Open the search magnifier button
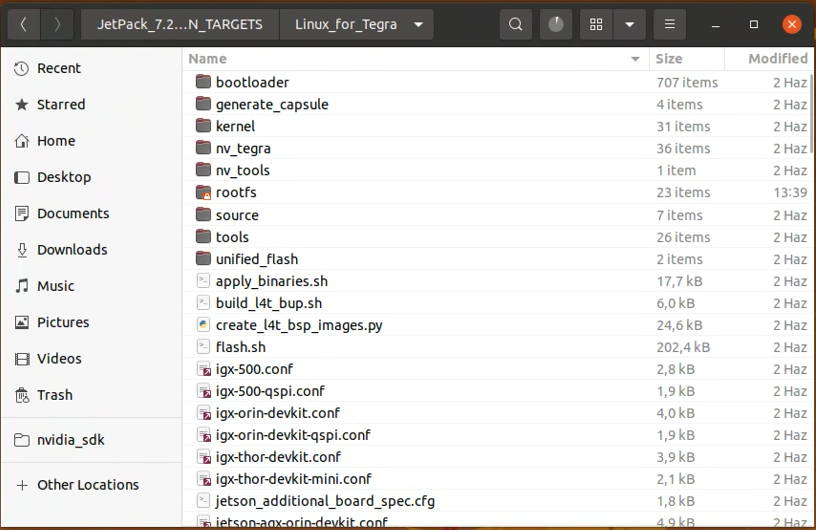 pyautogui.click(x=515, y=24)
